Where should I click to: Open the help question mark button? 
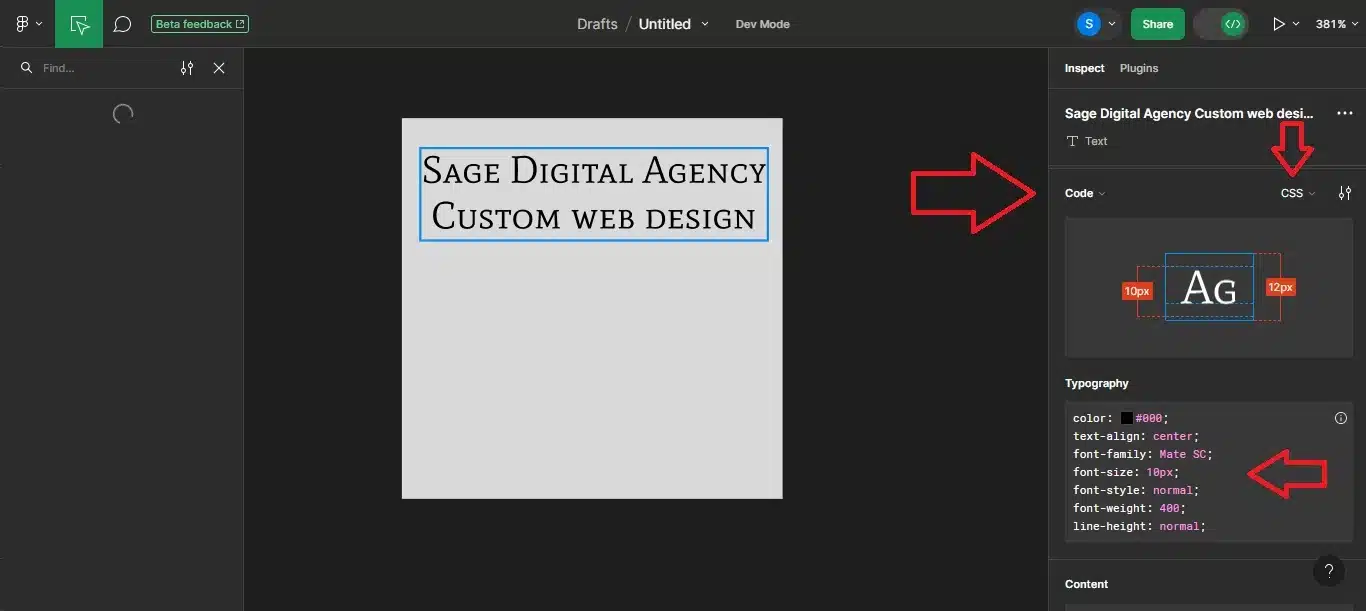point(1328,571)
